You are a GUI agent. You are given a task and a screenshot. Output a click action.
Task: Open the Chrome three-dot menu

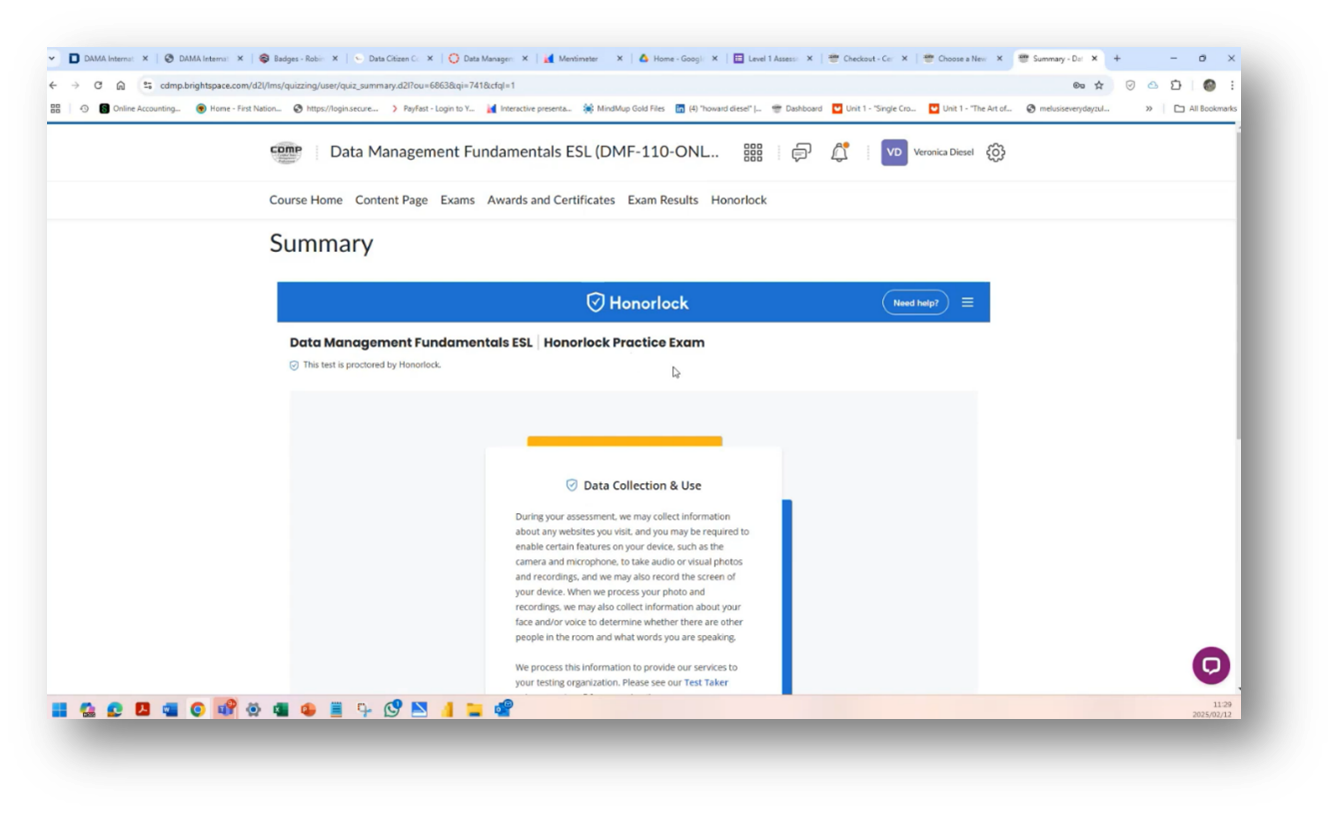click(x=1232, y=86)
